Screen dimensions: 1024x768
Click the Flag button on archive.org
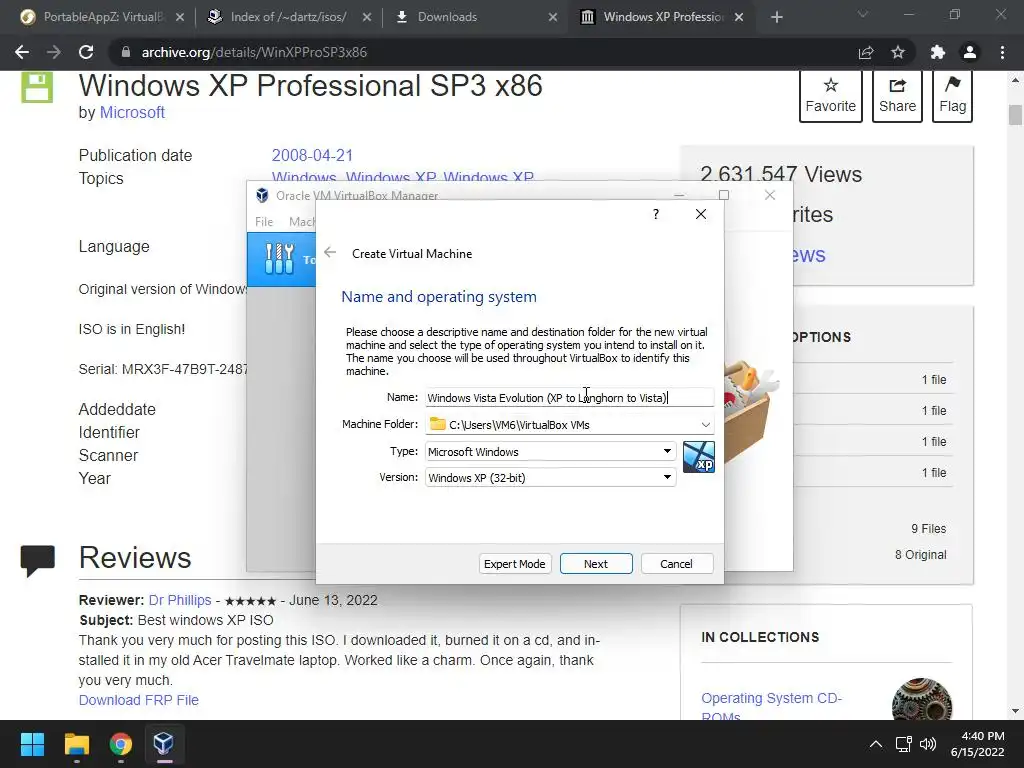tap(952, 96)
